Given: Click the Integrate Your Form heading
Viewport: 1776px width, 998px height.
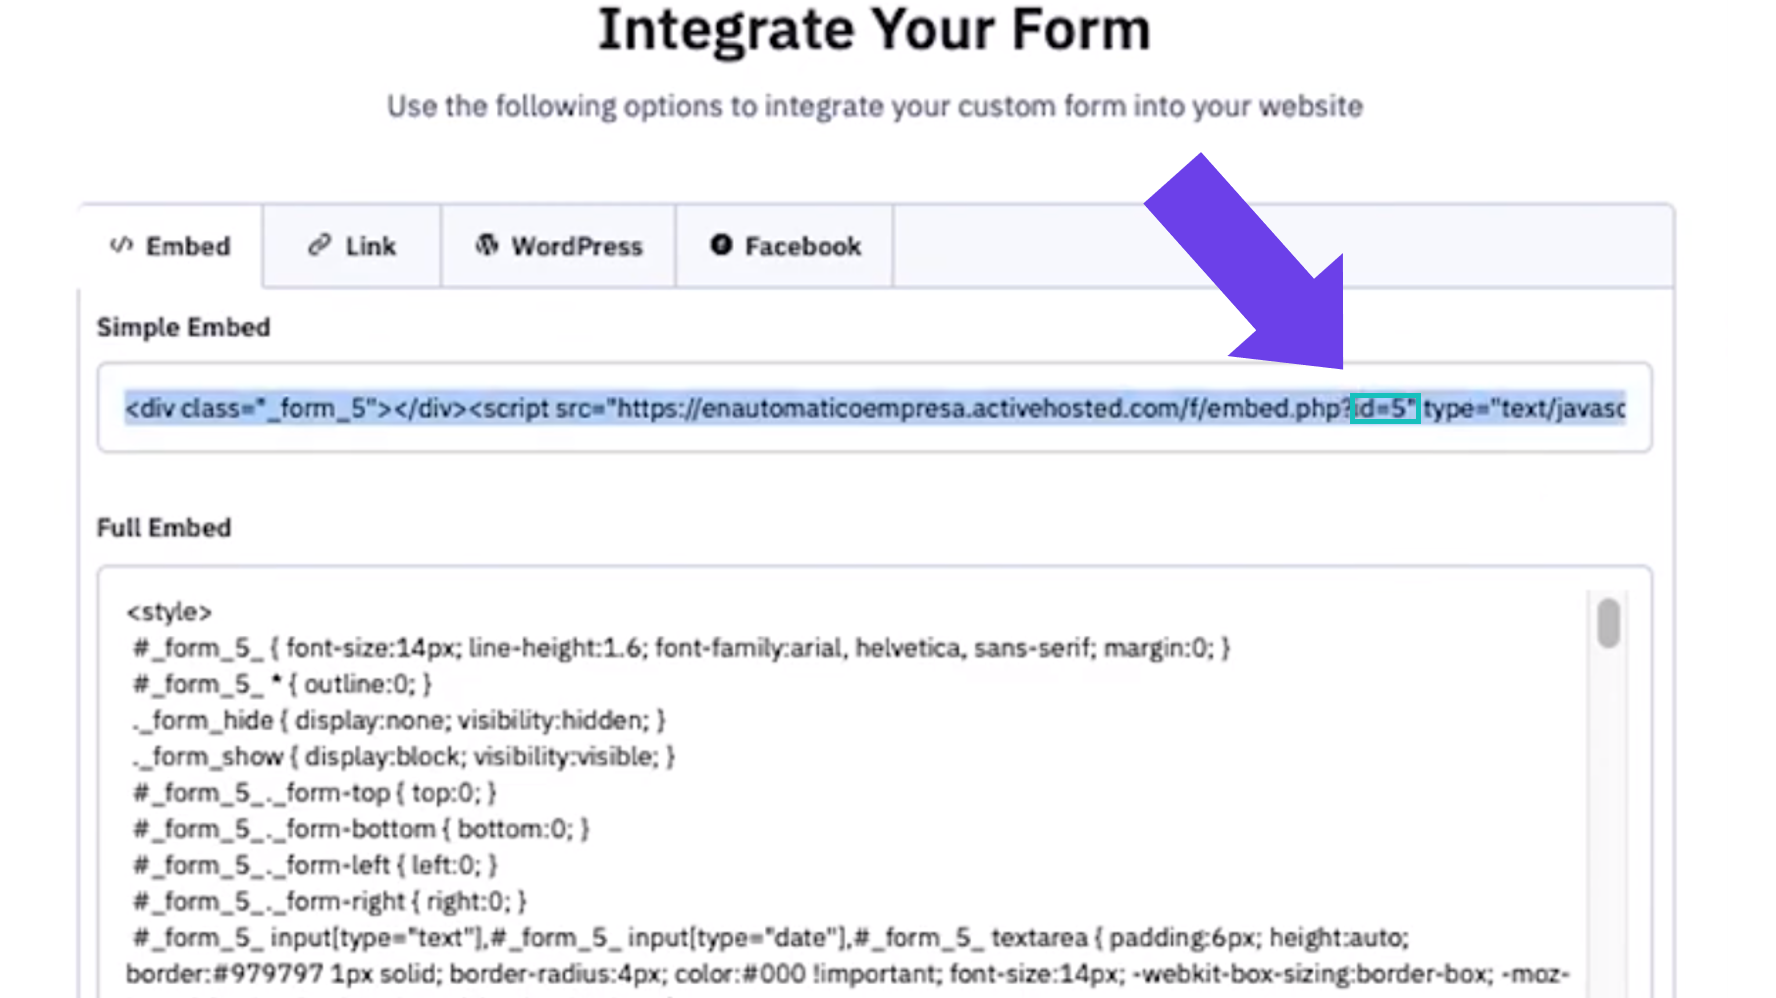Looking at the screenshot, I should [x=875, y=30].
